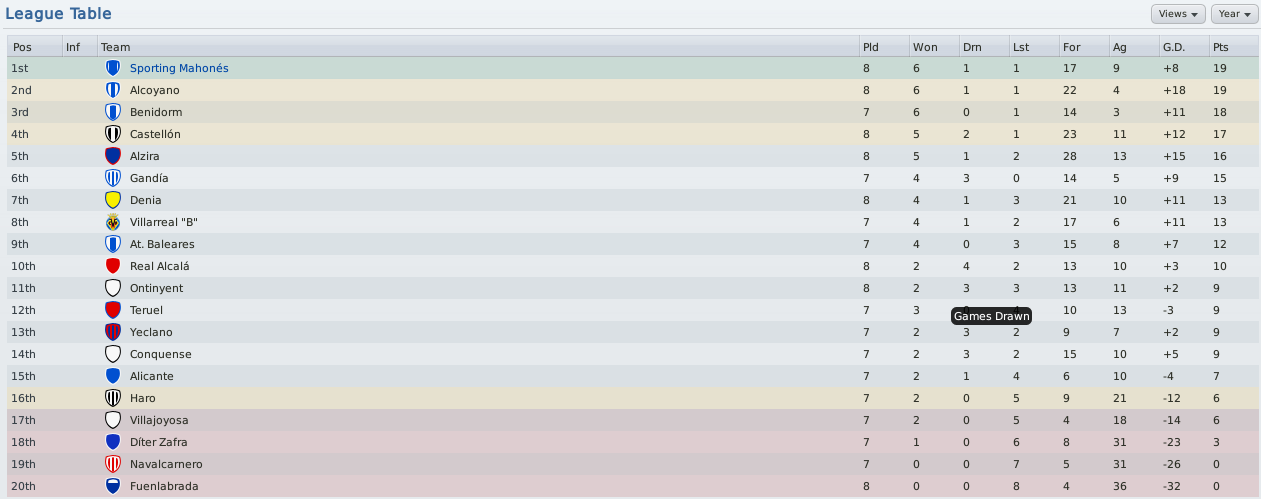The width and height of the screenshot is (1261, 499).
Task: Click the Yeclano striped badge icon
Action: click(112, 332)
